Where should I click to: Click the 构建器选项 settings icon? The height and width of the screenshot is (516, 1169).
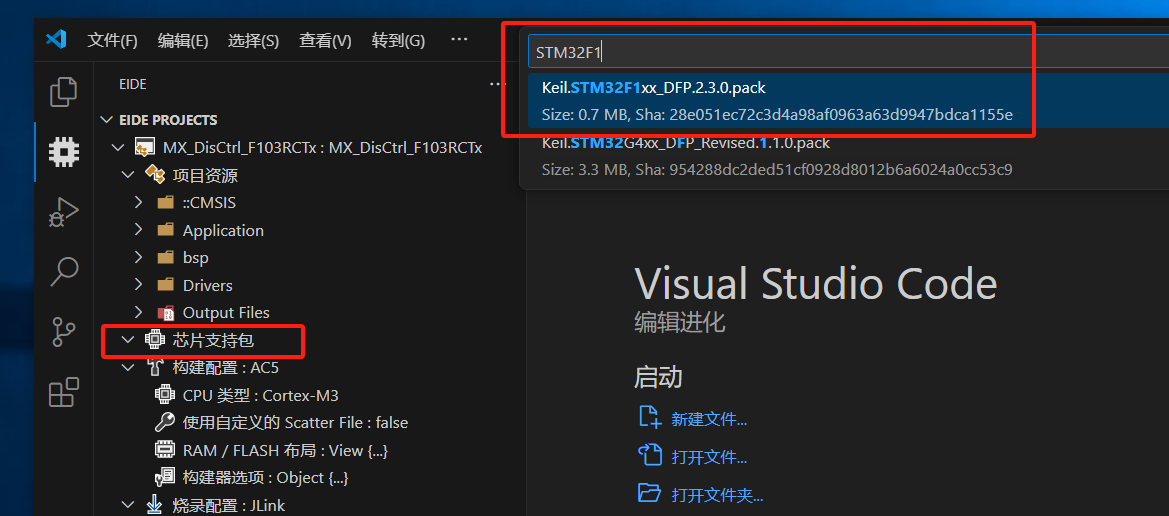point(165,477)
